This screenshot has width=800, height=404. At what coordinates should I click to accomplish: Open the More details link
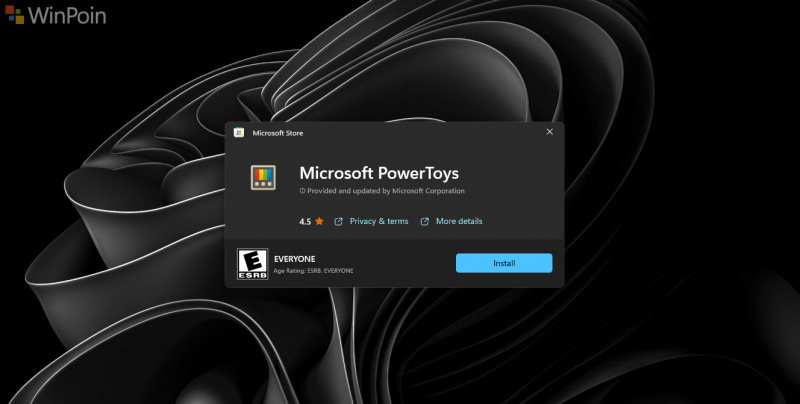pos(459,221)
